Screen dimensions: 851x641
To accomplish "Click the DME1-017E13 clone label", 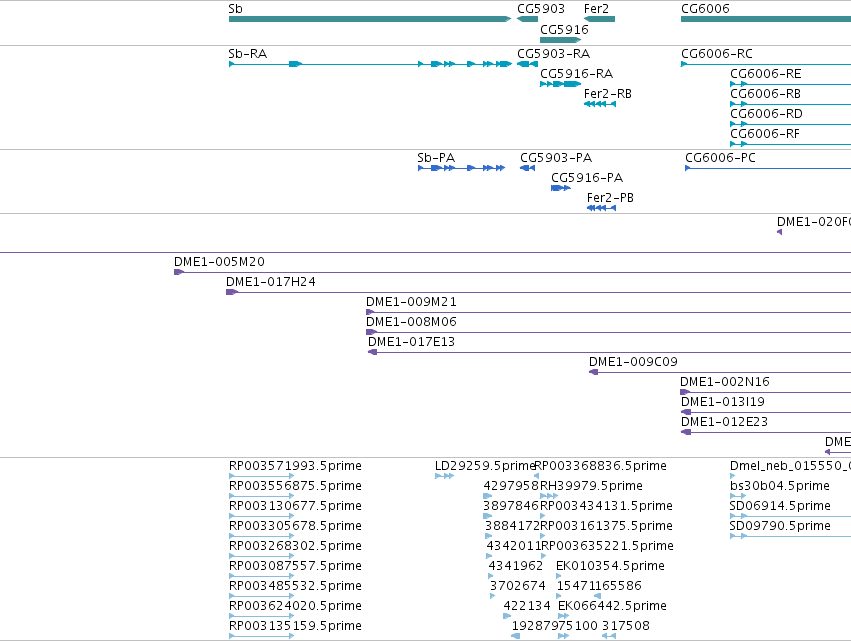I will (x=411, y=342).
